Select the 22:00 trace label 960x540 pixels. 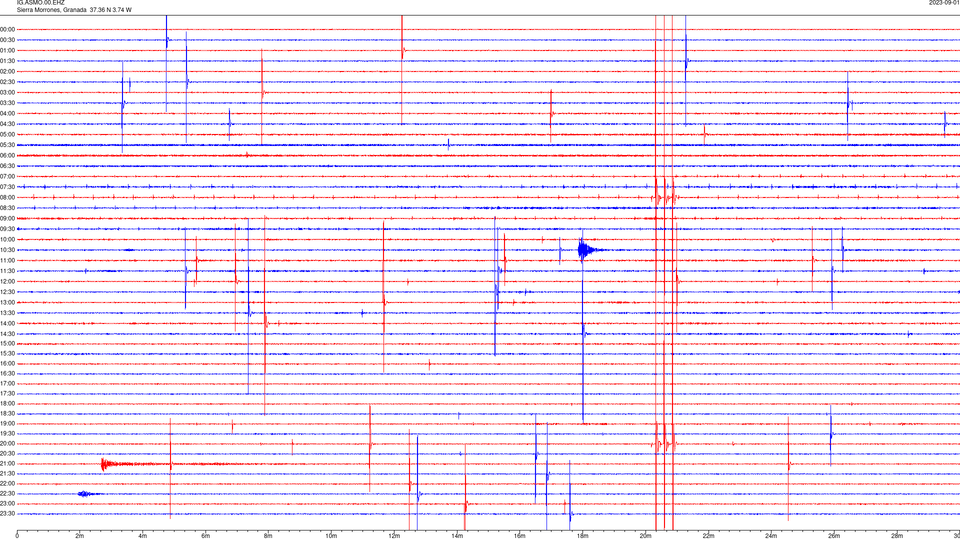point(8,484)
